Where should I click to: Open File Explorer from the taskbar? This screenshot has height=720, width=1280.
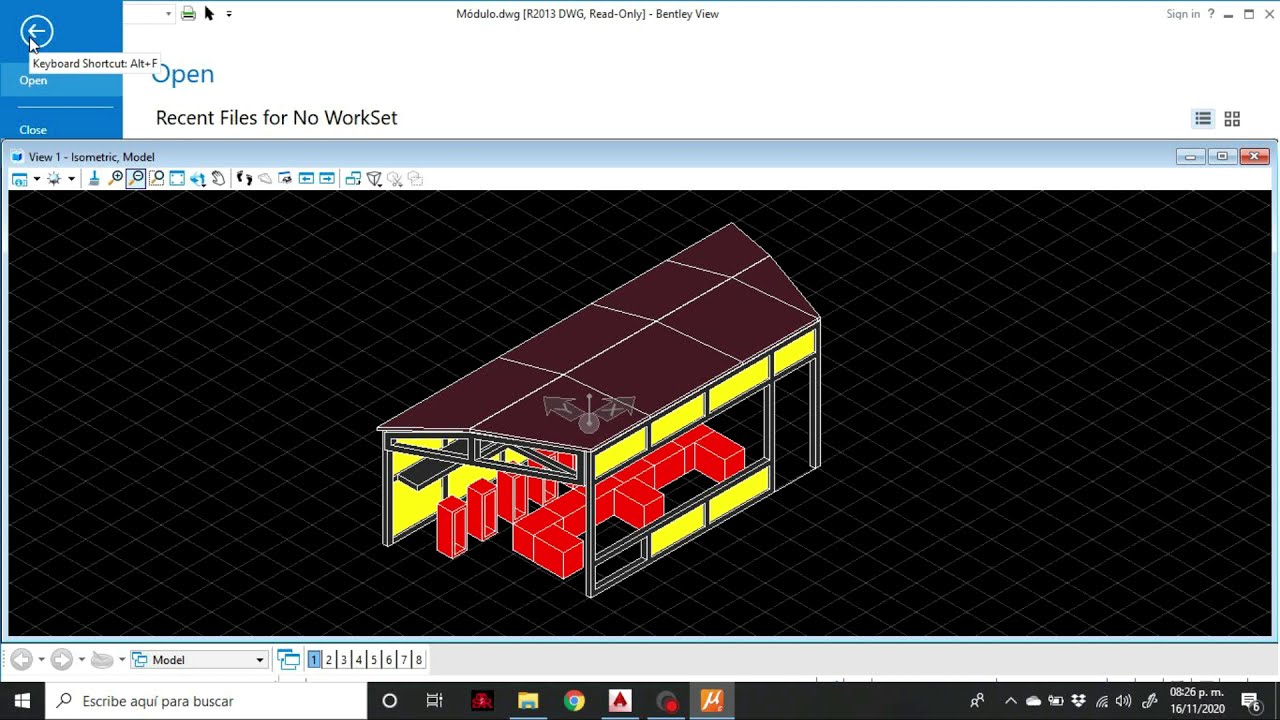(x=528, y=701)
